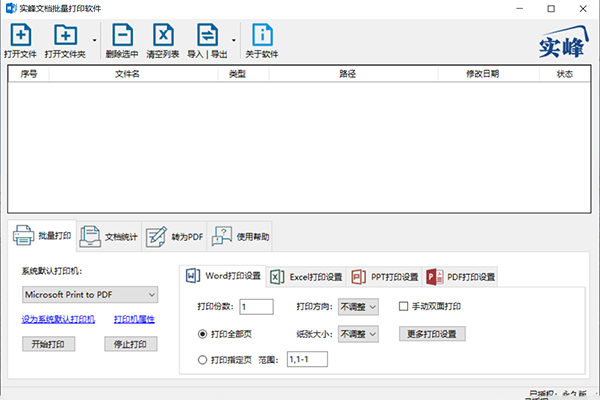Select the Excel打印设置 tab
Image resolution: width=600 pixels, height=400 pixels.
[305, 276]
